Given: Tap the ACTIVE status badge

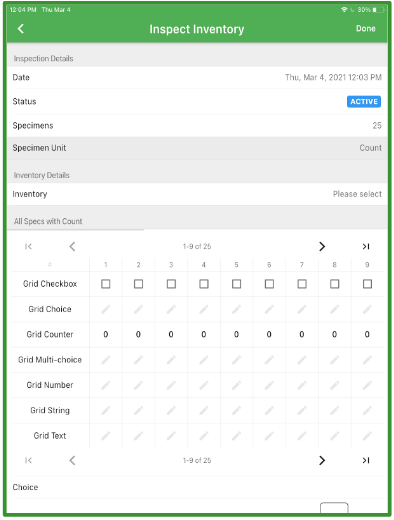Looking at the screenshot, I should [364, 102].
